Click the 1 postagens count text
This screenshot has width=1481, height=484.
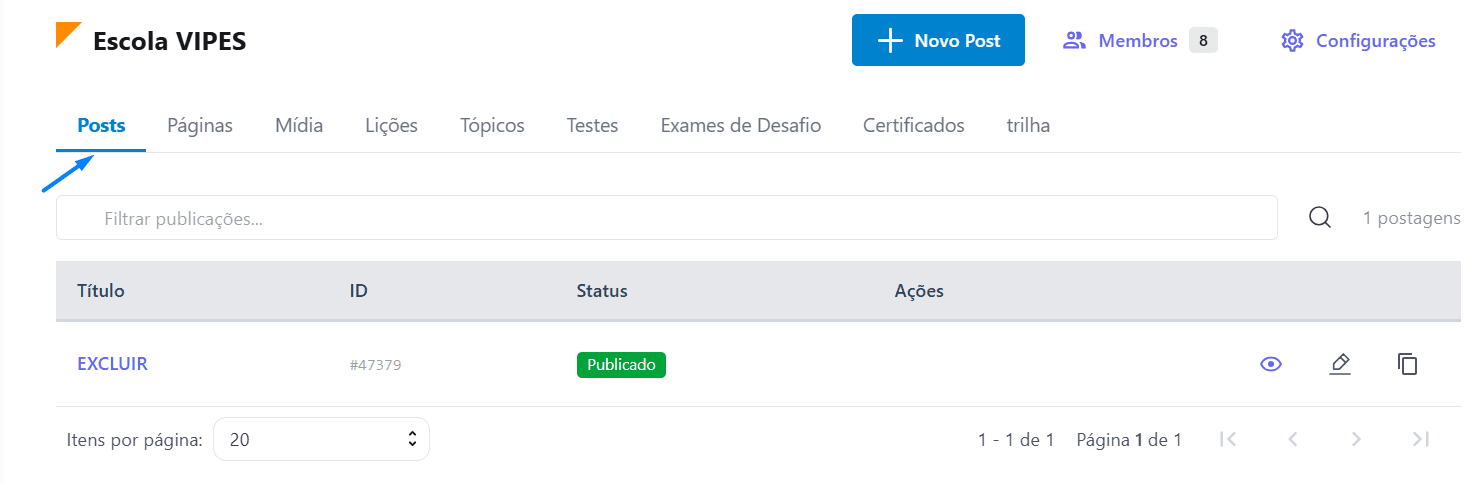point(1411,218)
